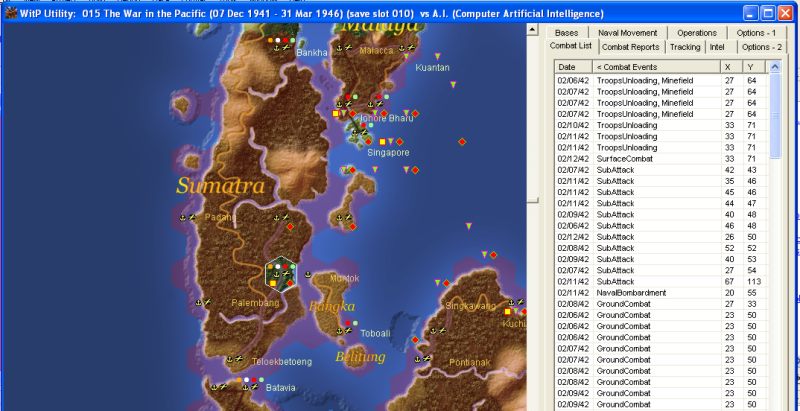The height and width of the screenshot is (411, 800).
Task: Select the Options - 1 tab
Action: click(756, 33)
